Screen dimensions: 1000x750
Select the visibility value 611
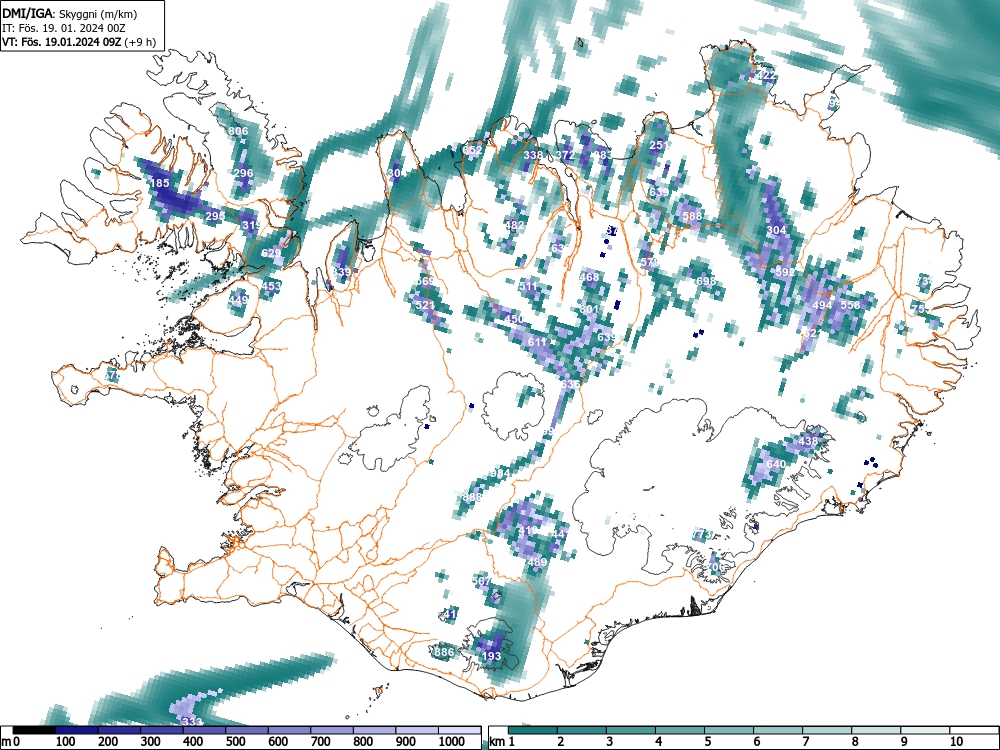537,342
